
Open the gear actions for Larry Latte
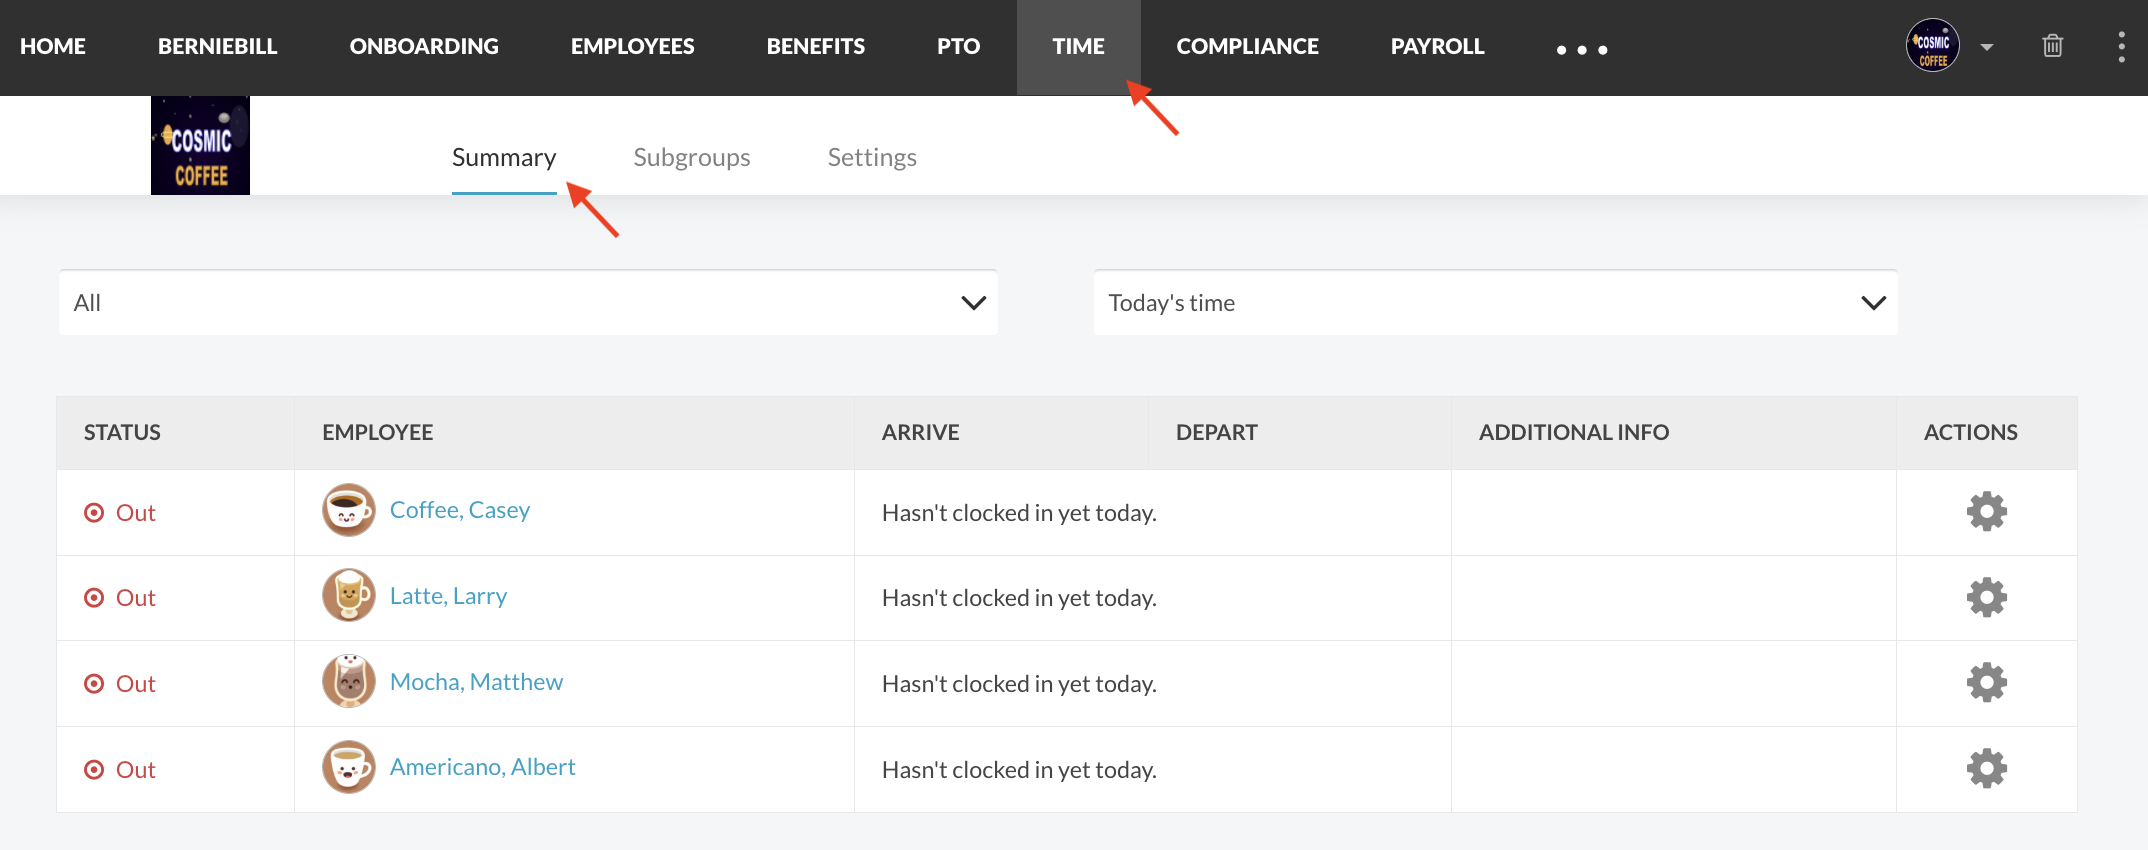click(1986, 598)
